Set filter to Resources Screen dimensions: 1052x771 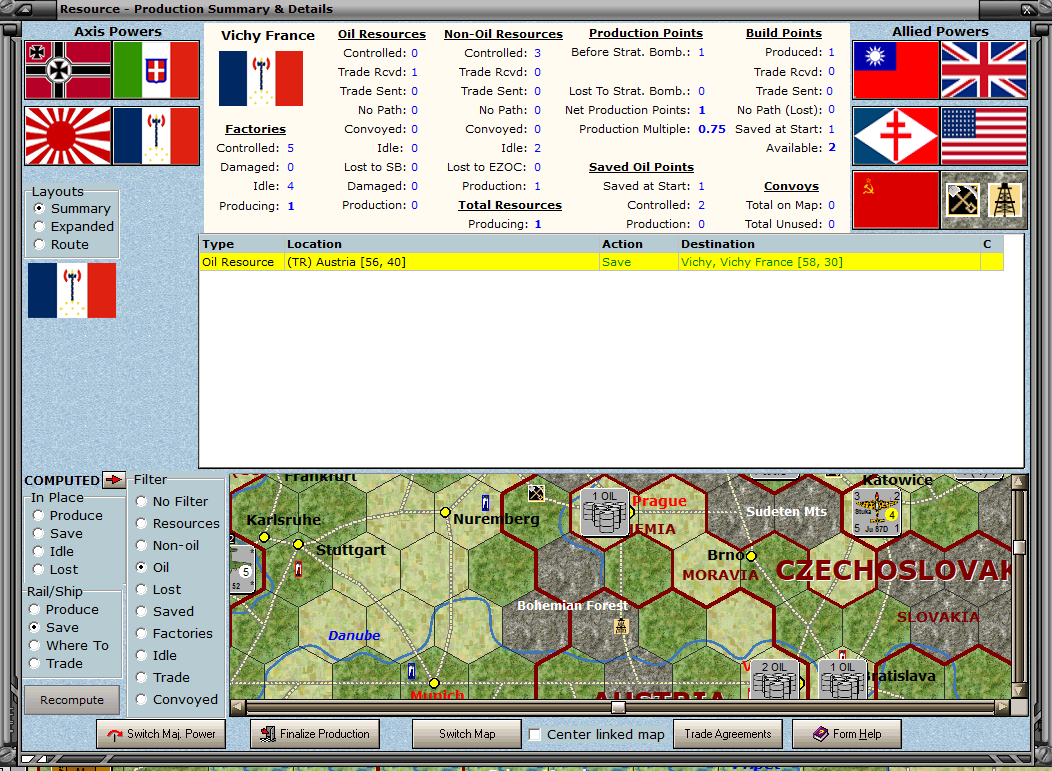click(142, 523)
